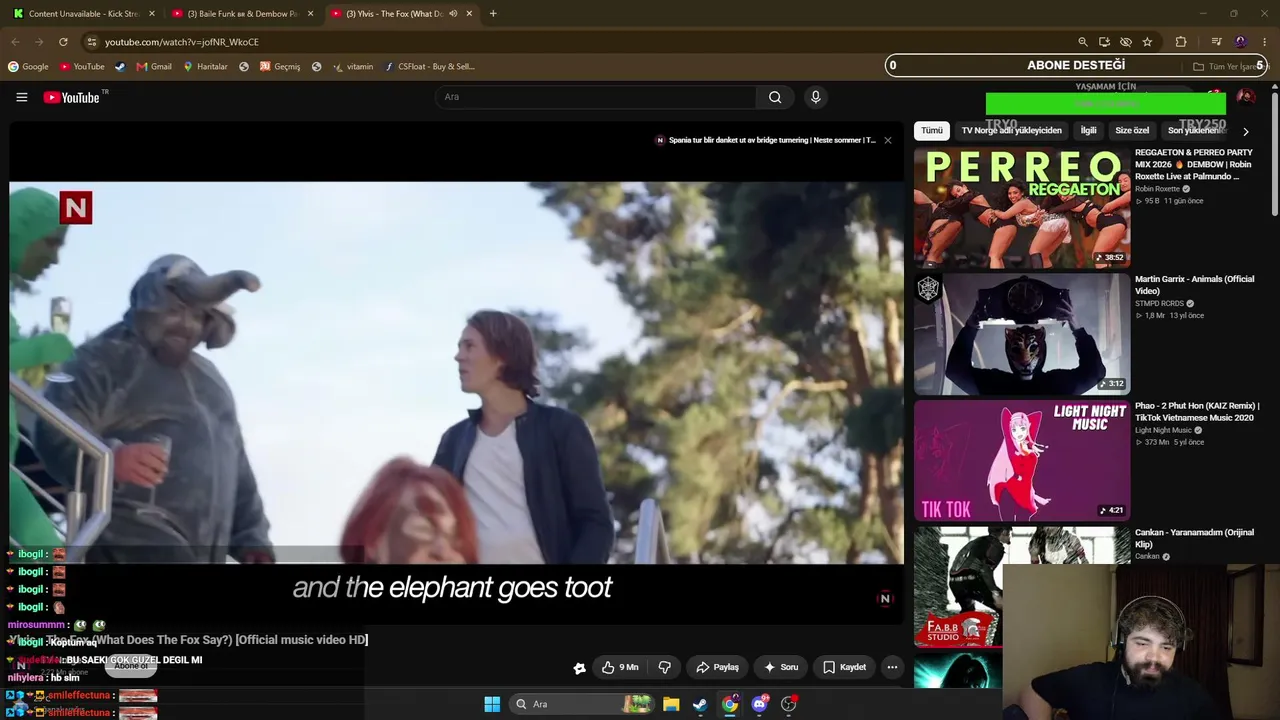
Task: Open File Explorer from the taskbar
Action: 671,704
